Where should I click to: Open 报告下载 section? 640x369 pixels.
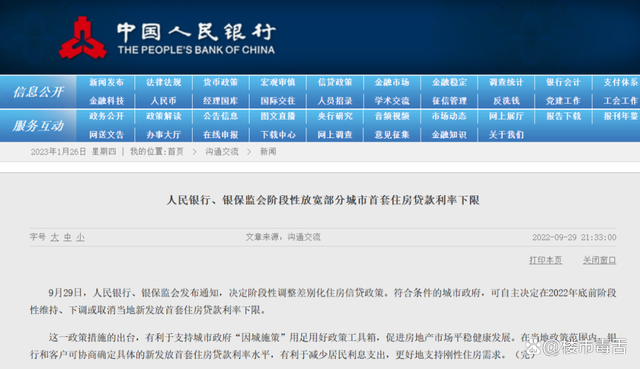563,116
